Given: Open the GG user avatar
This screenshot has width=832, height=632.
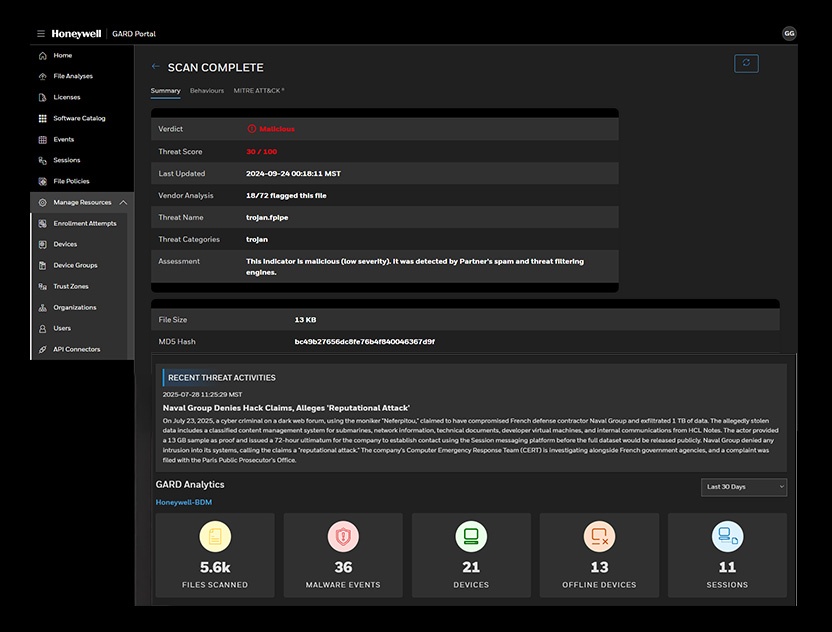Looking at the screenshot, I should pyautogui.click(x=789, y=33).
